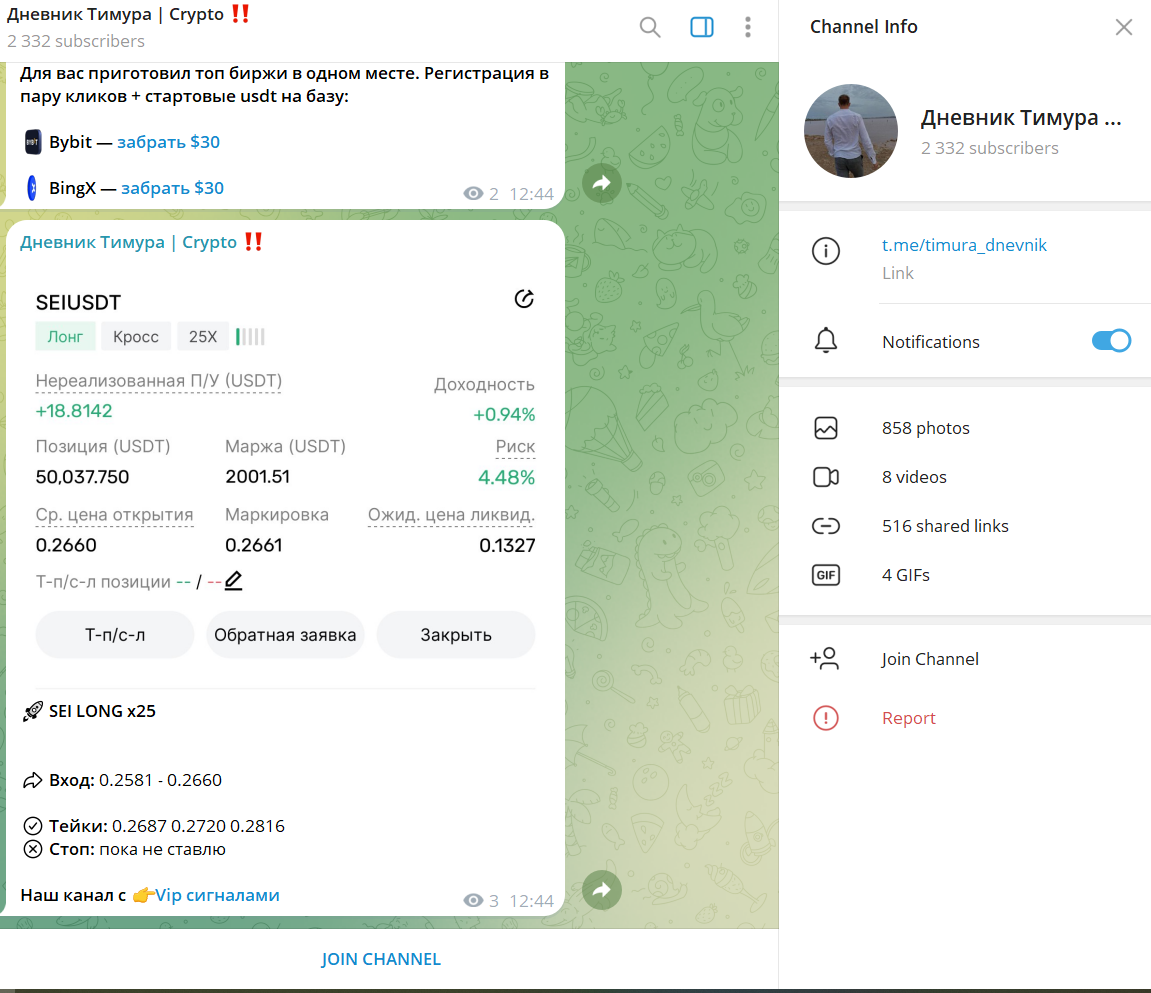Click the share arrow icon before Вход

[32, 780]
